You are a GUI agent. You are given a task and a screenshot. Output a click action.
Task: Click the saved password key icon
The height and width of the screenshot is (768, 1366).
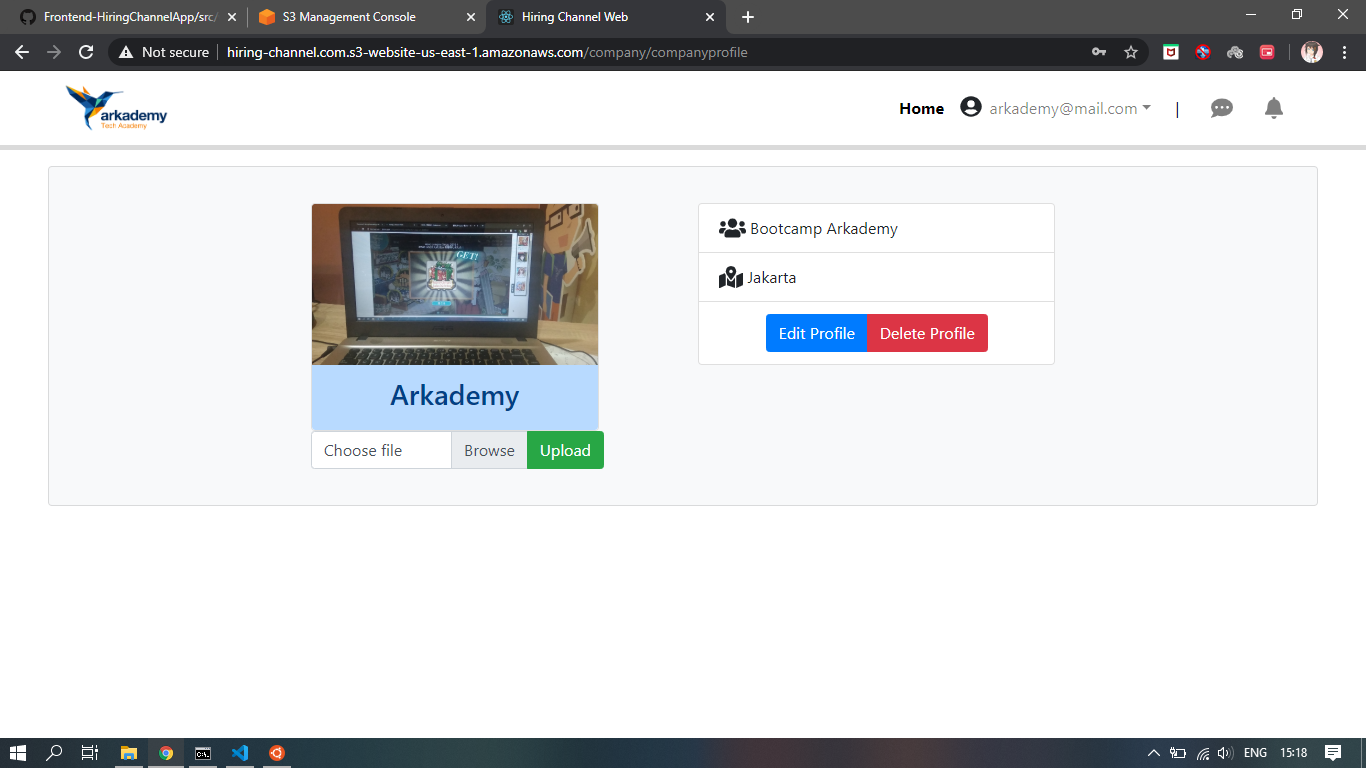[1099, 52]
